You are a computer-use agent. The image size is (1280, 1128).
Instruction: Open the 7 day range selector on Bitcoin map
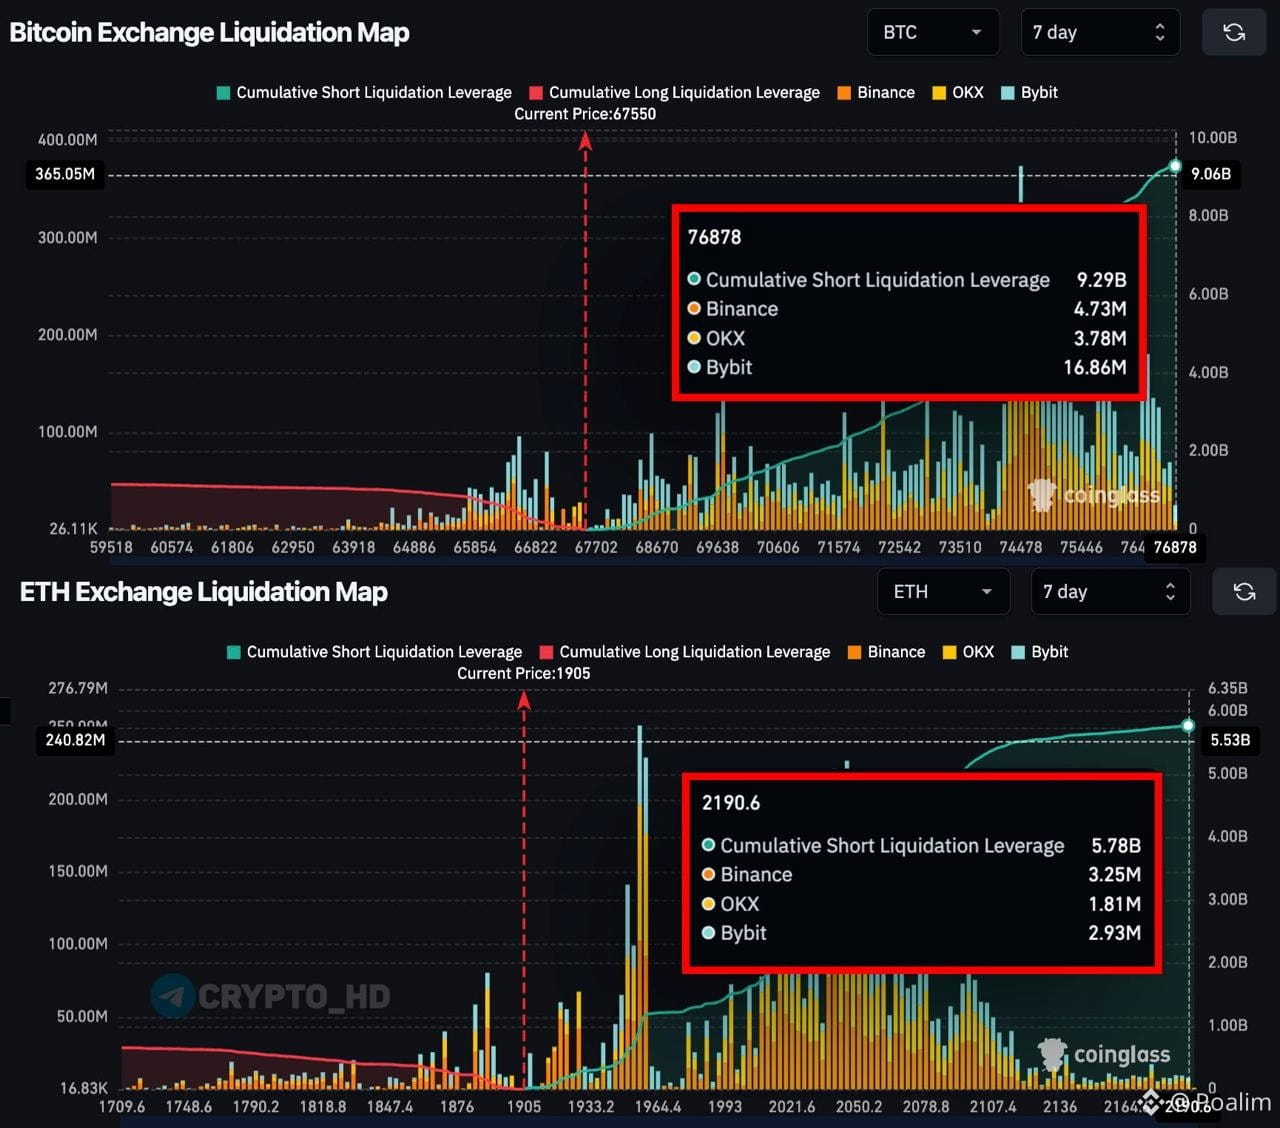[1099, 32]
